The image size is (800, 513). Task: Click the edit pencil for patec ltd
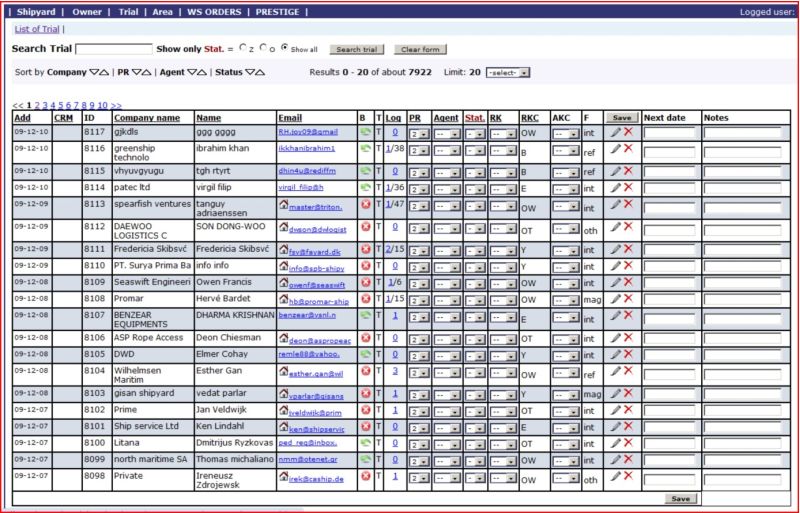tap(616, 187)
